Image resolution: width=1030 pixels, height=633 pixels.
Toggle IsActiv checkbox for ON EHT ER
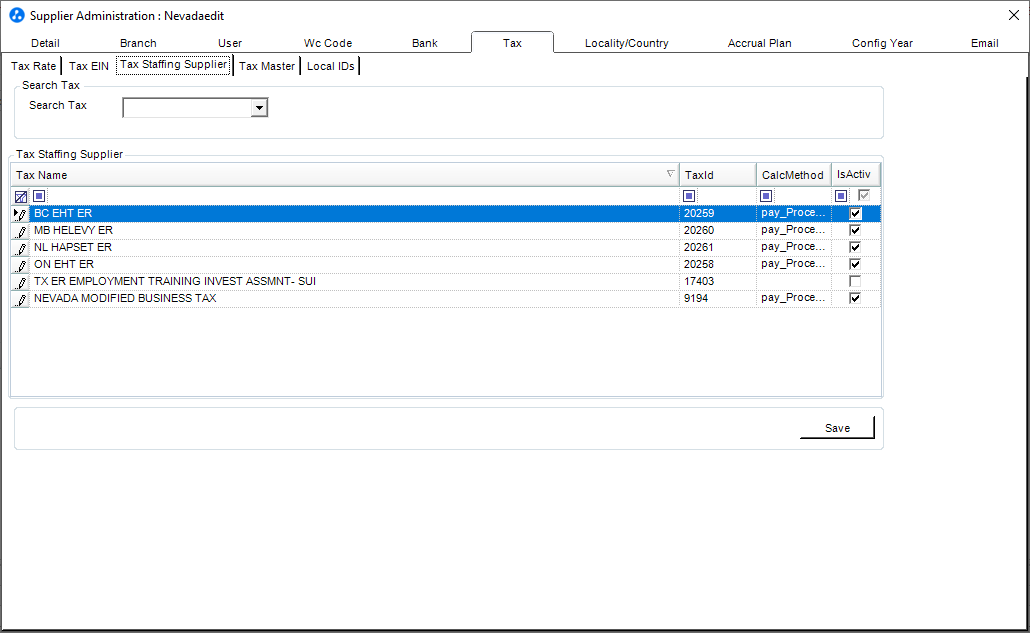(x=855, y=264)
